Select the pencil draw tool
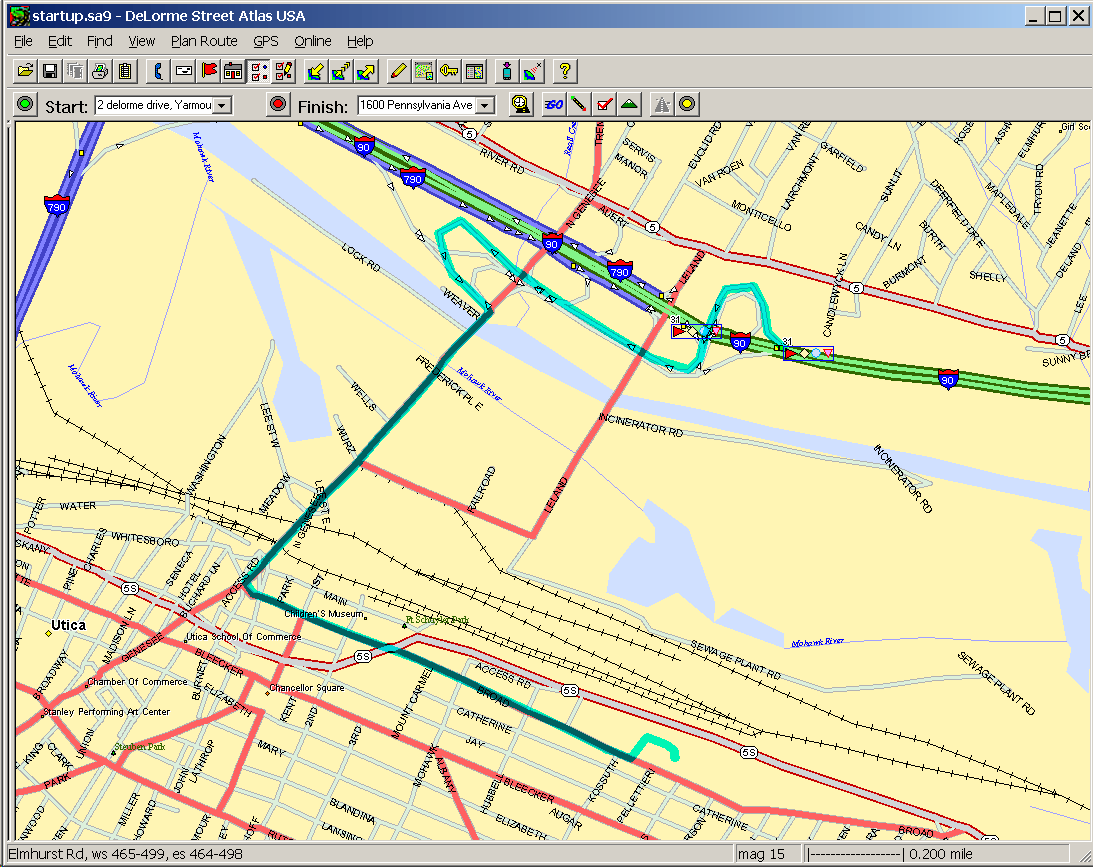This screenshot has height=867, width=1093. [x=399, y=71]
